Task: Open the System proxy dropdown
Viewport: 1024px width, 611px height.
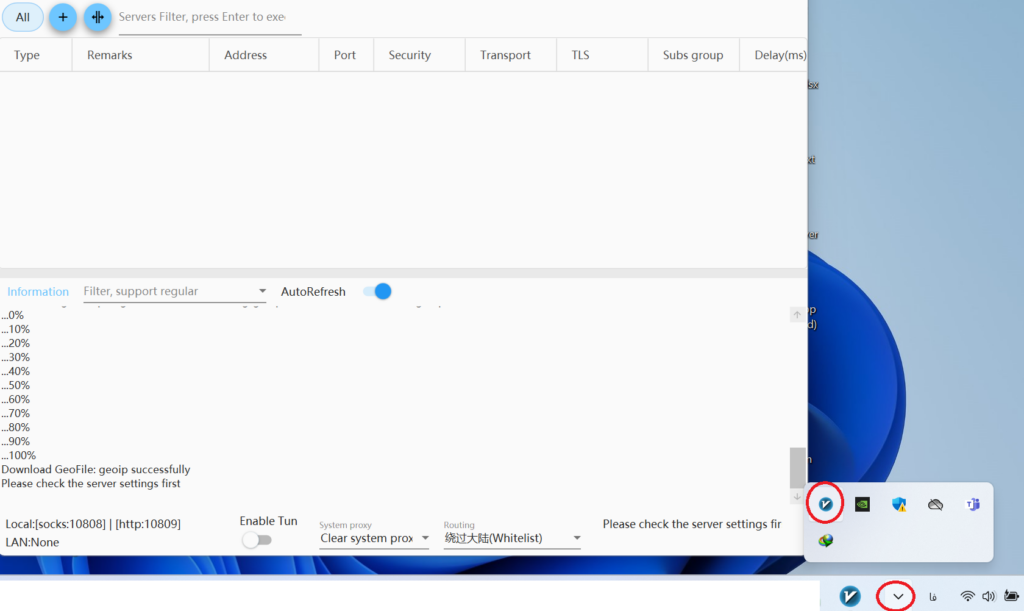Action: click(x=374, y=538)
